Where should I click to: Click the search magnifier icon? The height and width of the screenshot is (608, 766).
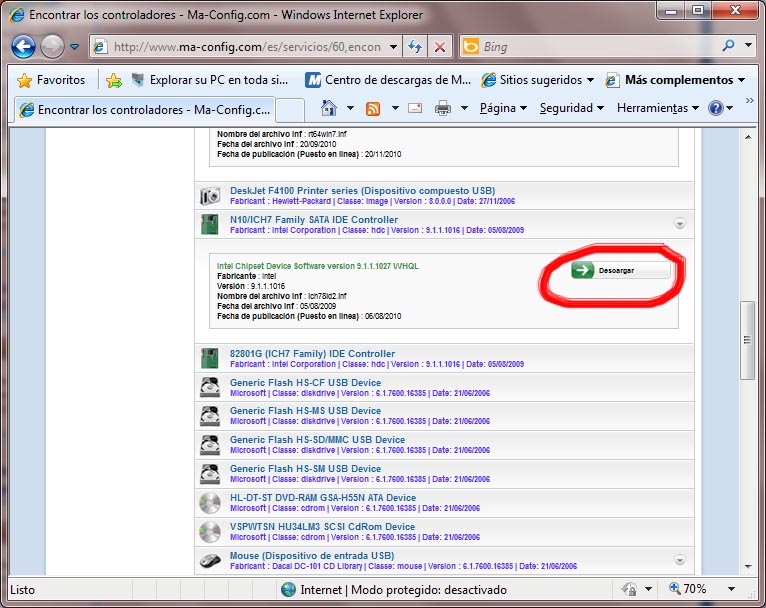(x=728, y=46)
